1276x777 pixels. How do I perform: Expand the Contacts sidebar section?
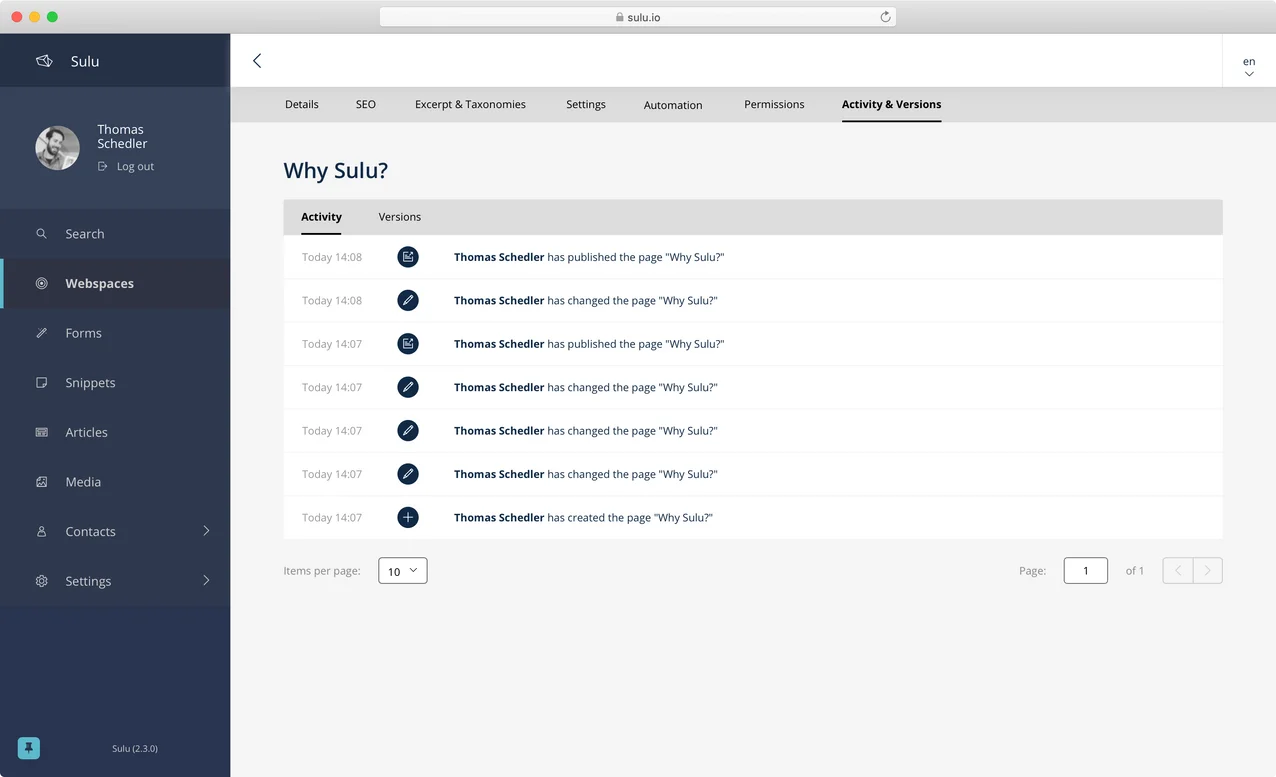206,531
